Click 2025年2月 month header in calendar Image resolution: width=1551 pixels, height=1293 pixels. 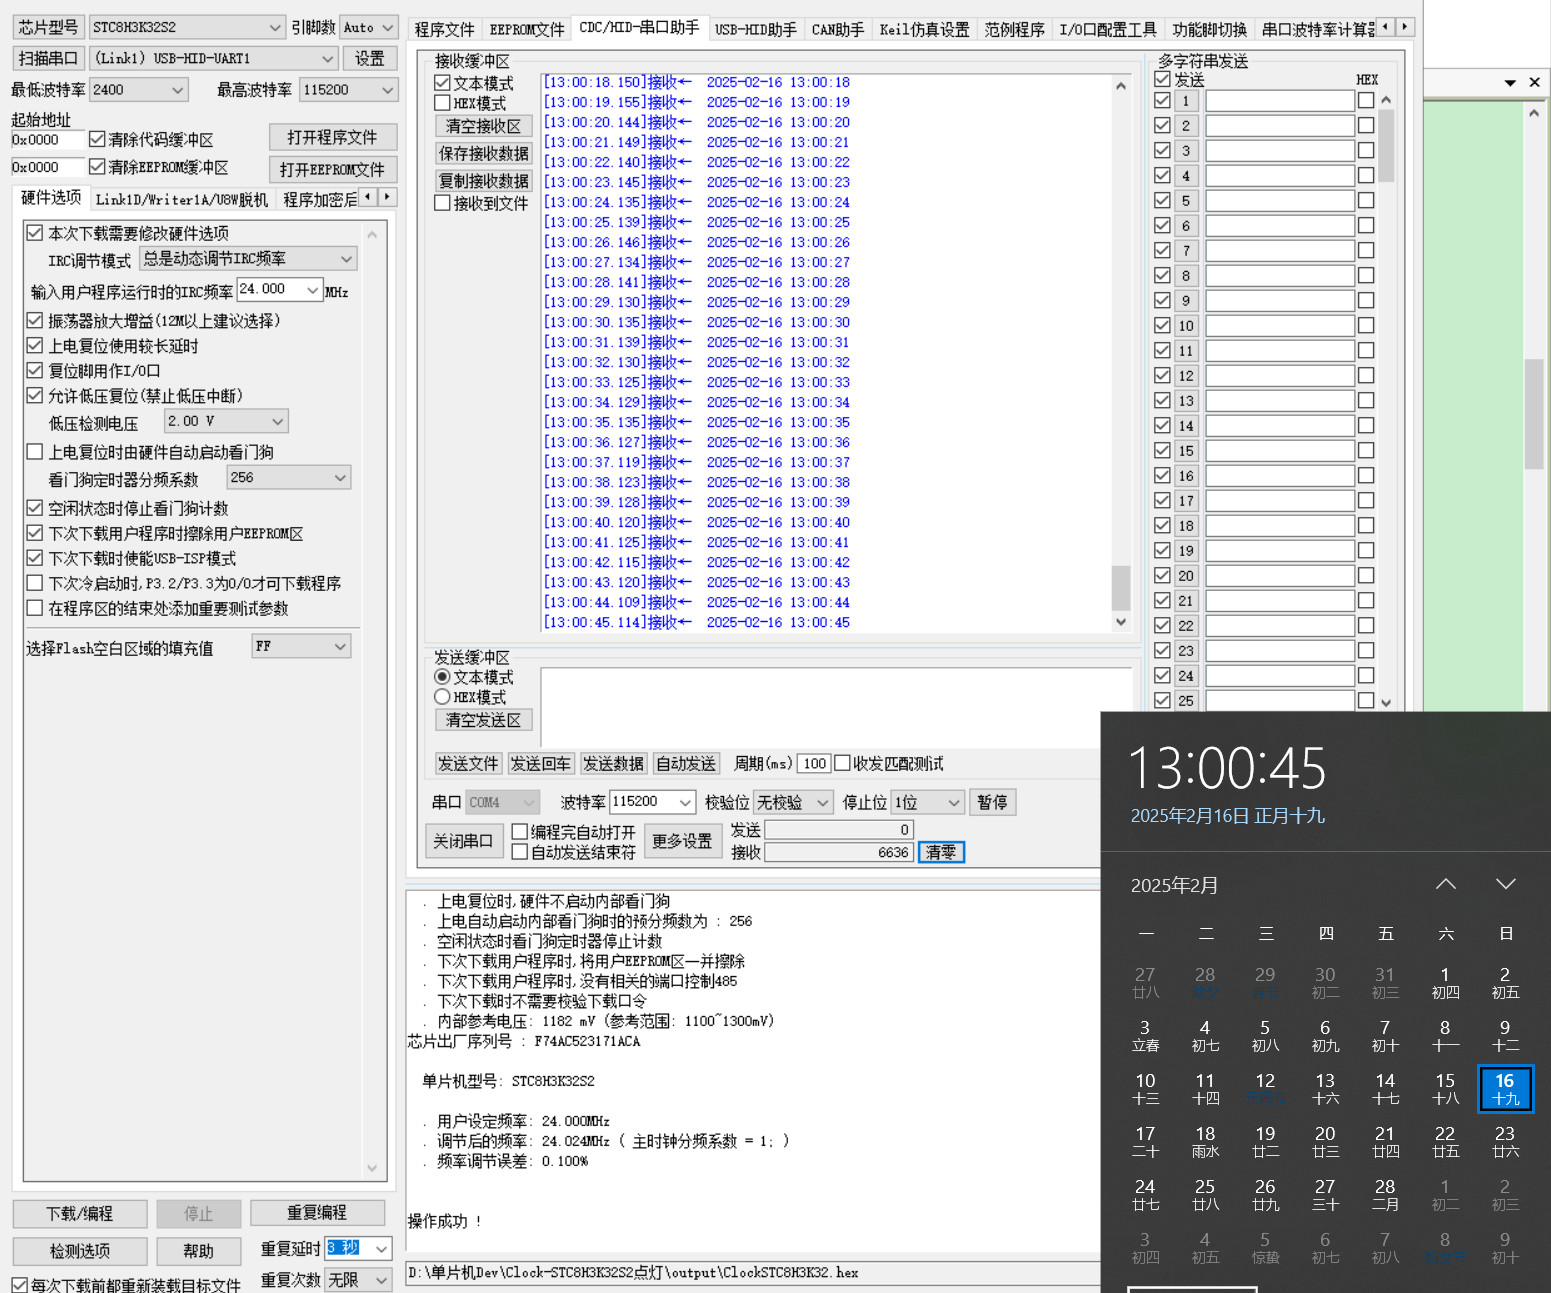coord(1174,885)
